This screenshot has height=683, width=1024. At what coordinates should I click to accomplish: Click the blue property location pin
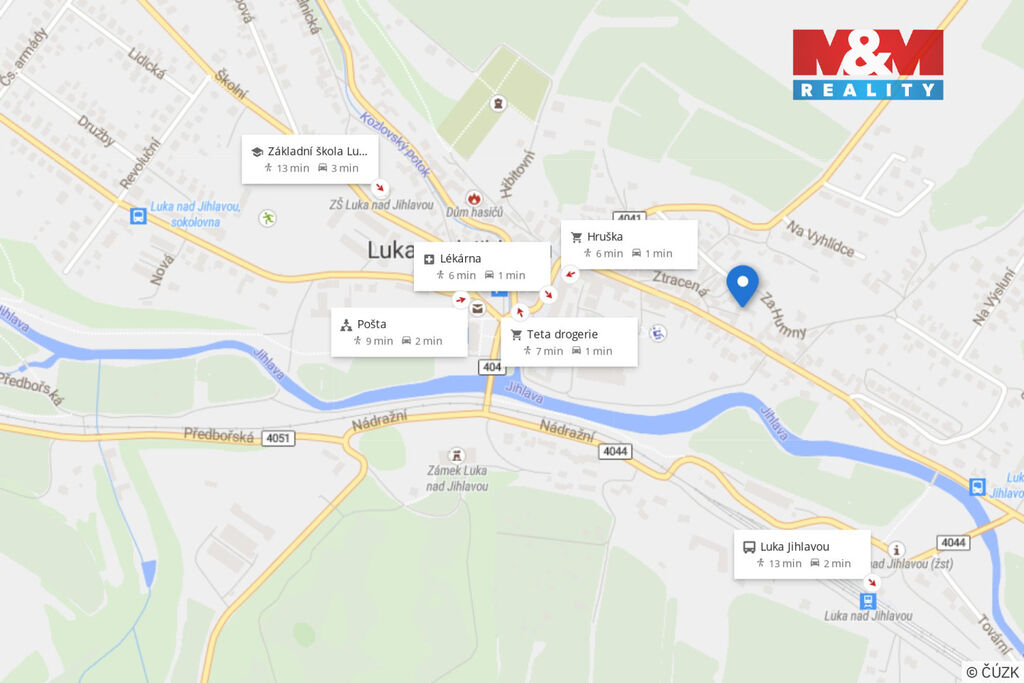(x=743, y=285)
